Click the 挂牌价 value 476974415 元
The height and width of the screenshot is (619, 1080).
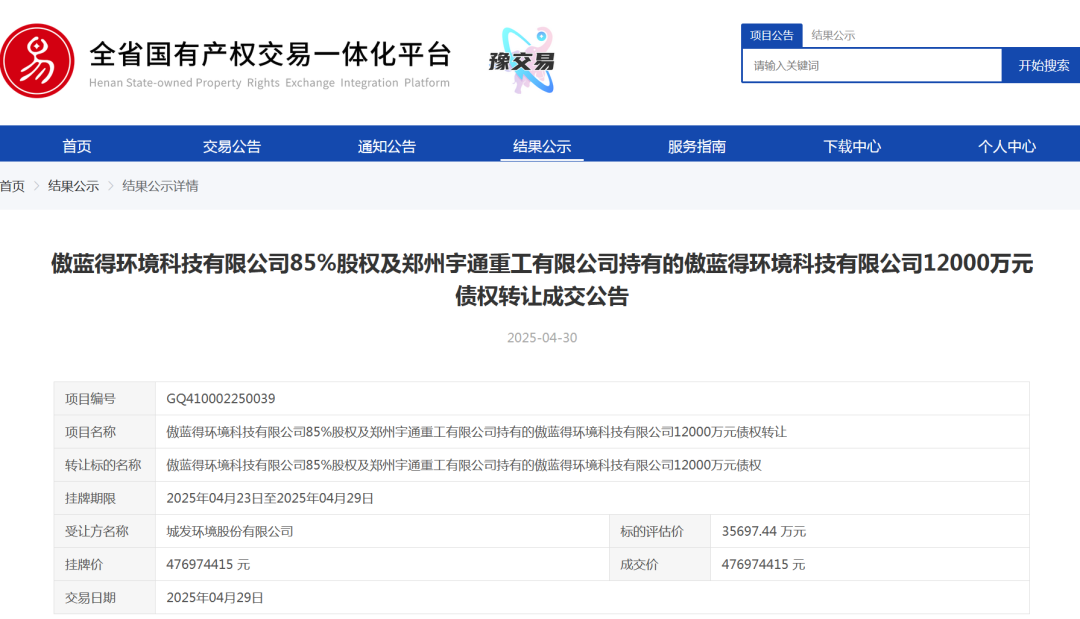click(x=208, y=564)
